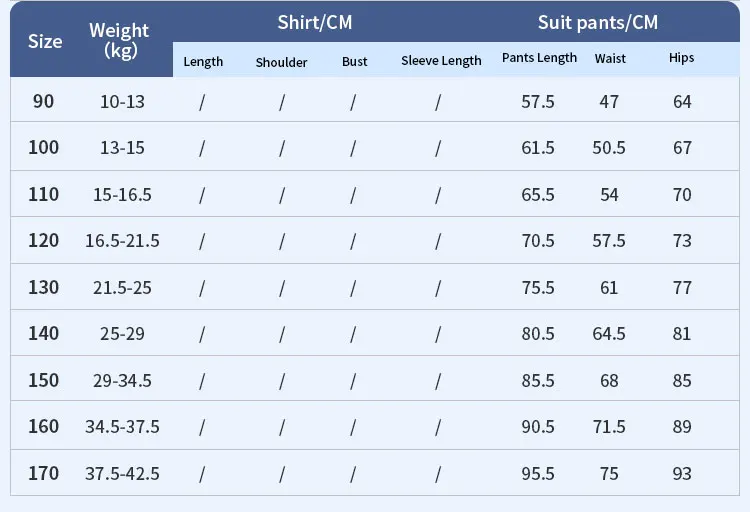Select size 170 row label
This screenshot has height=512, width=750.
point(44,473)
